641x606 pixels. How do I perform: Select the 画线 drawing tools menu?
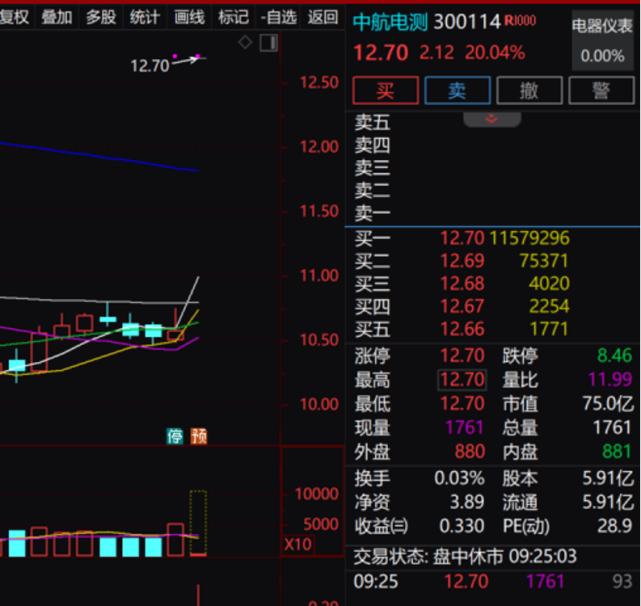189,16
